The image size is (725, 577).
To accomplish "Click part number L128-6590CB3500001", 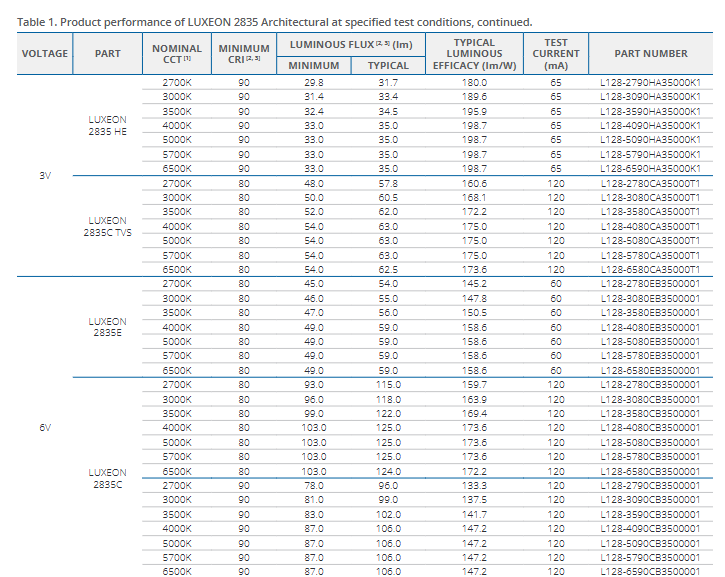I will pyautogui.click(x=650, y=571).
